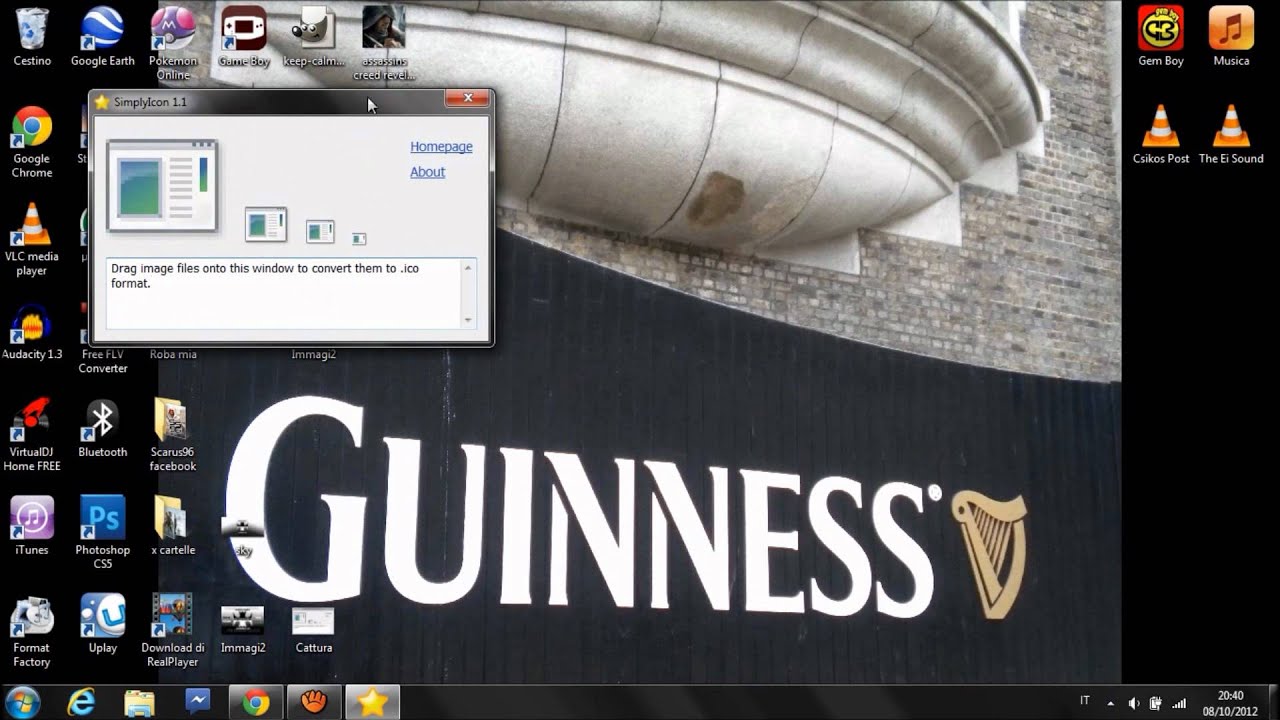Open the Messenger icon in taskbar

click(x=198, y=703)
